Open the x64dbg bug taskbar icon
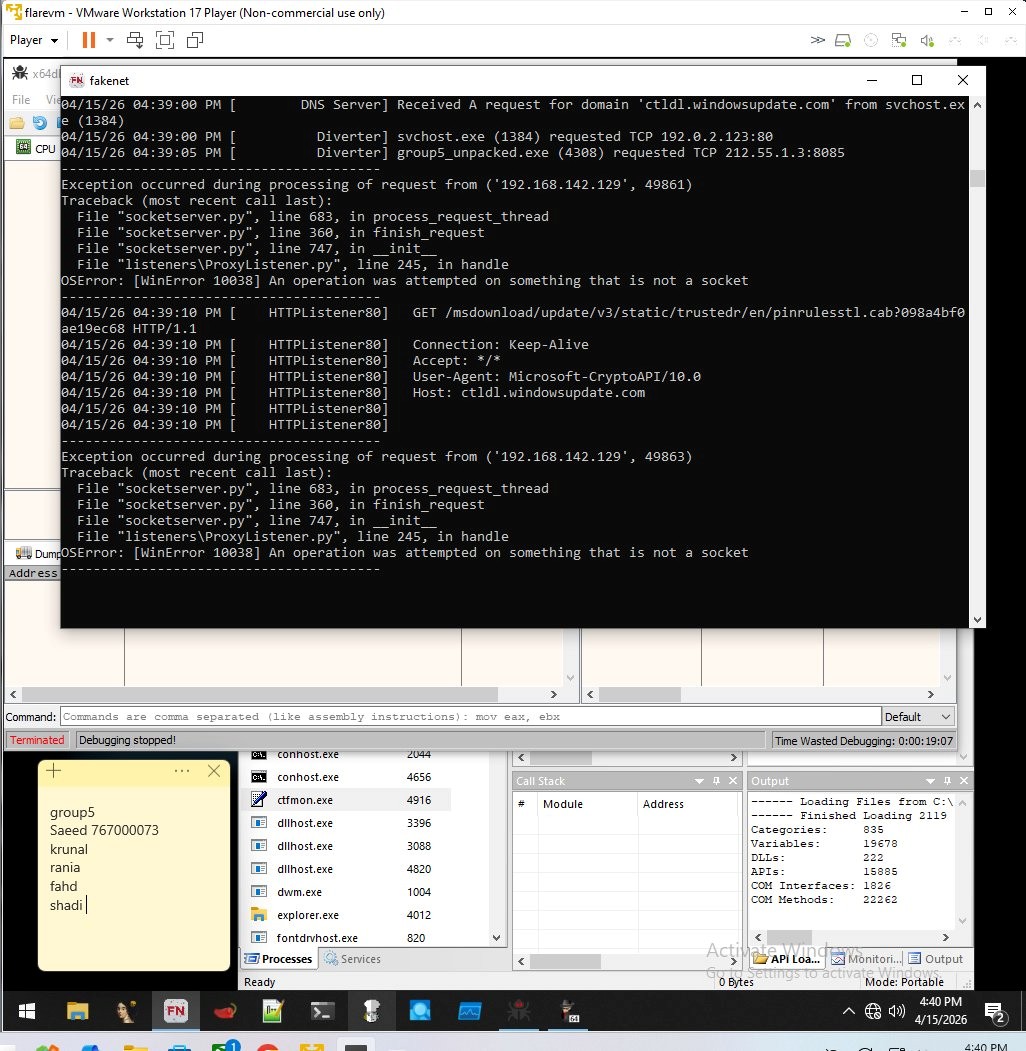The image size is (1026, 1051). point(519,1011)
